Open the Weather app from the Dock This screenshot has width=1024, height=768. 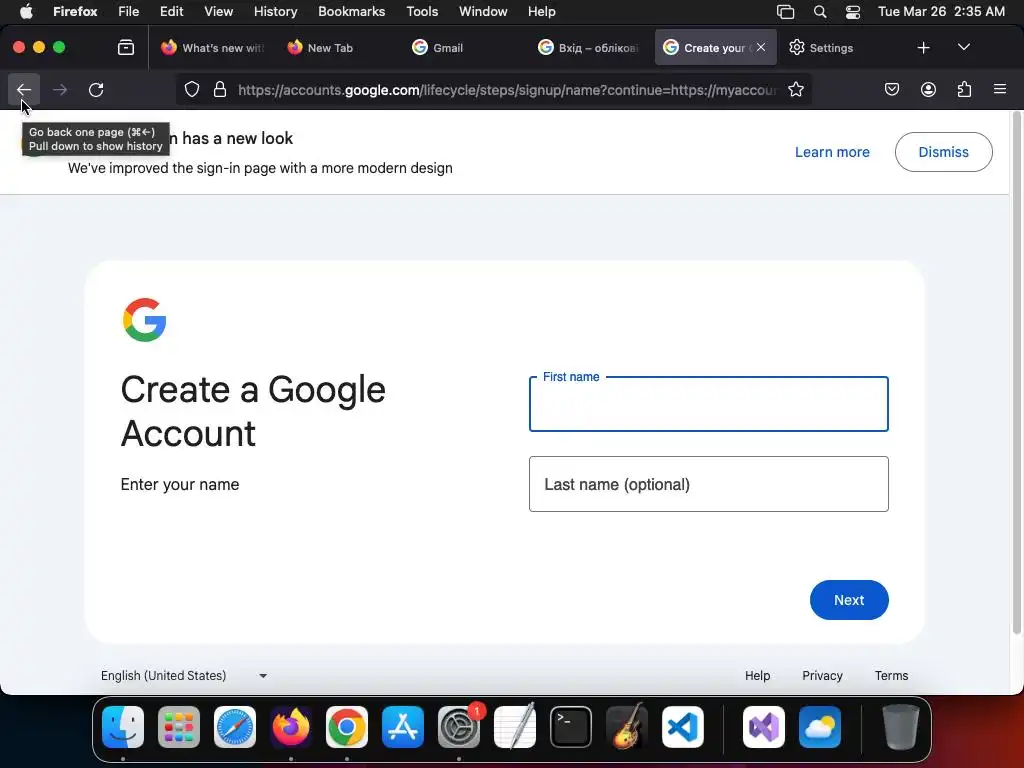pyautogui.click(x=820, y=727)
